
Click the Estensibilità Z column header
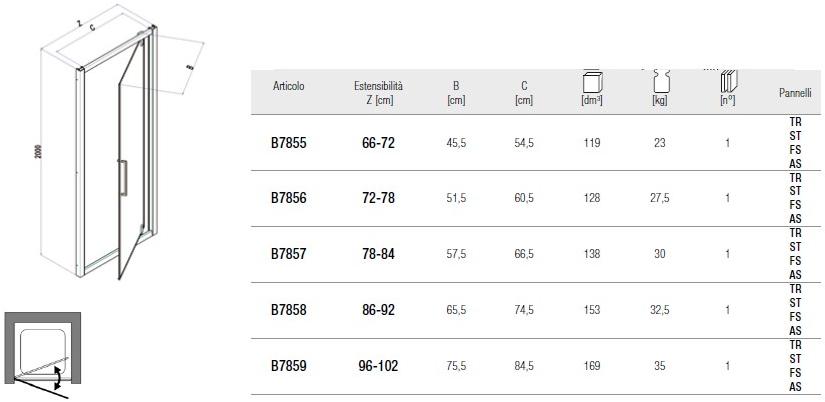pyautogui.click(x=378, y=93)
